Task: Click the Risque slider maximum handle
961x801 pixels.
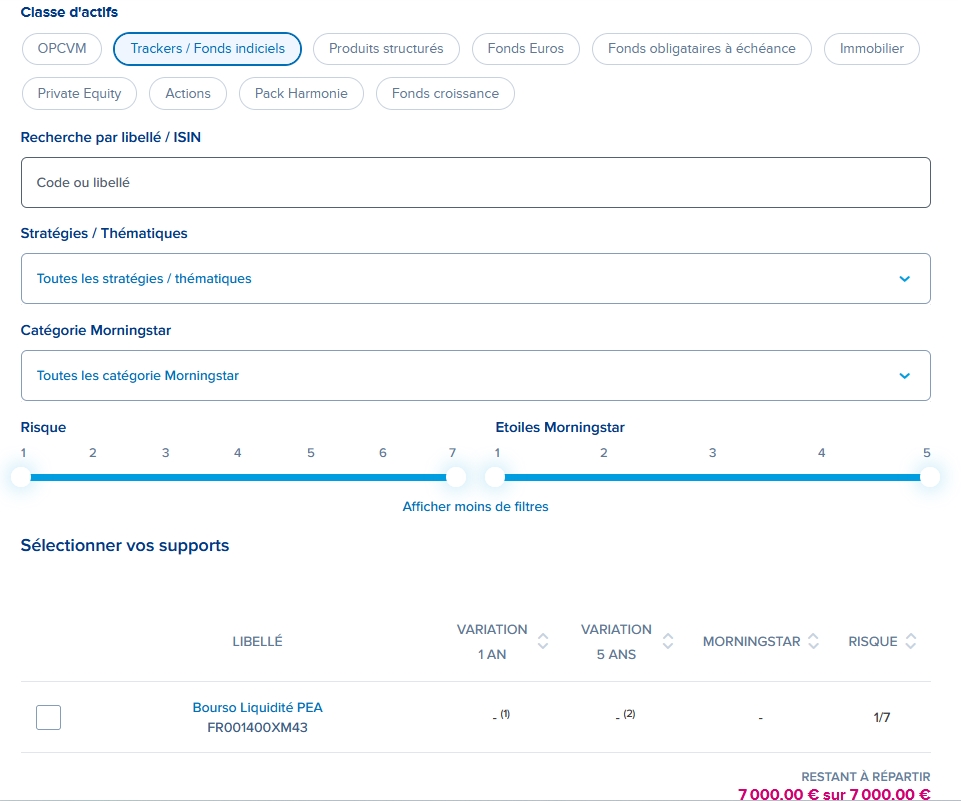Action: click(x=455, y=477)
